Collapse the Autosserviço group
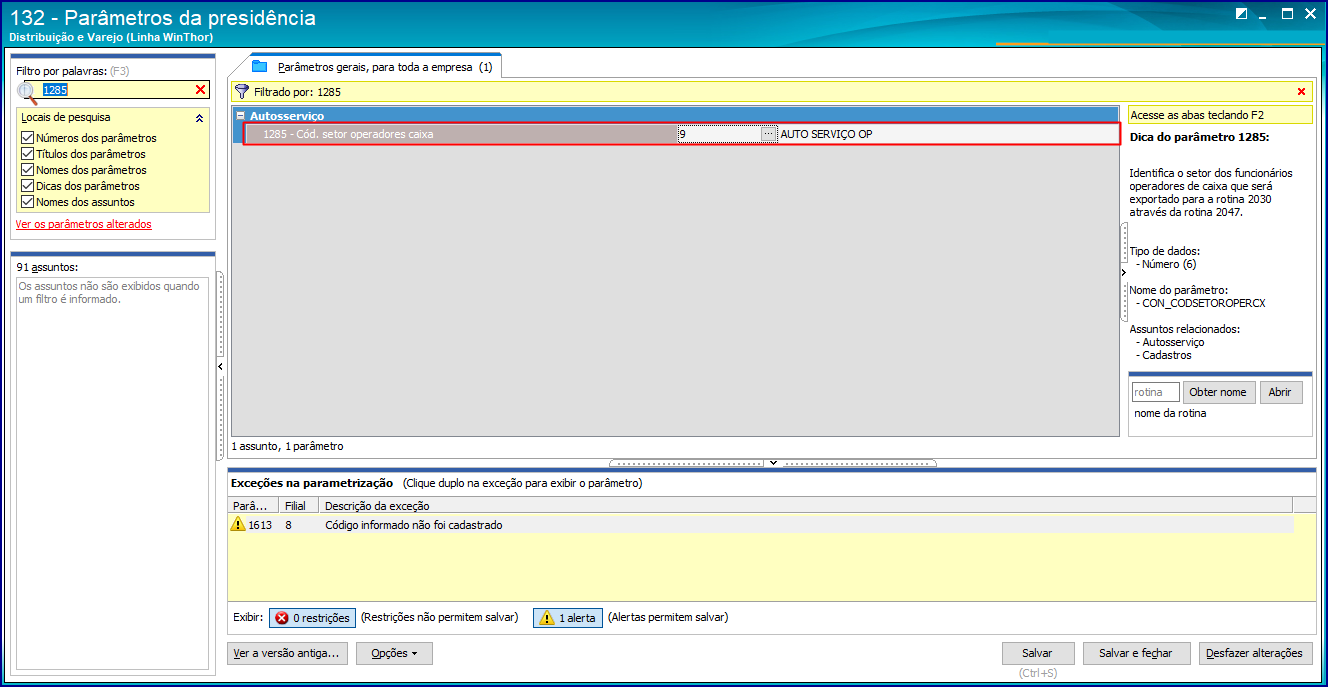The height and width of the screenshot is (687, 1328). click(241, 116)
